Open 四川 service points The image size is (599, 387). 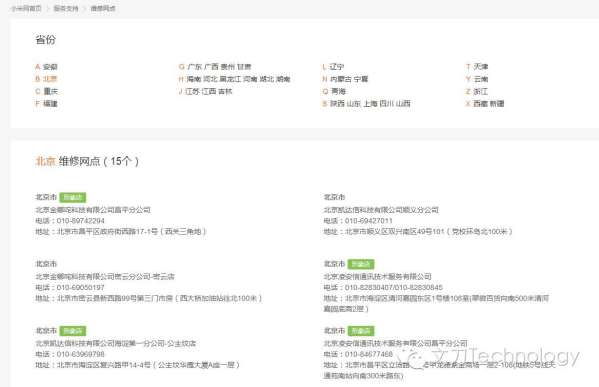coord(387,104)
